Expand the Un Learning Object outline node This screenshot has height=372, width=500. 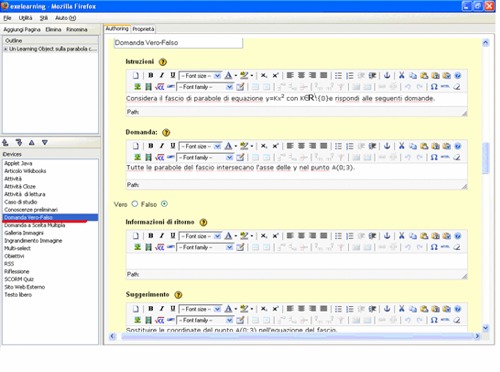coord(6,49)
